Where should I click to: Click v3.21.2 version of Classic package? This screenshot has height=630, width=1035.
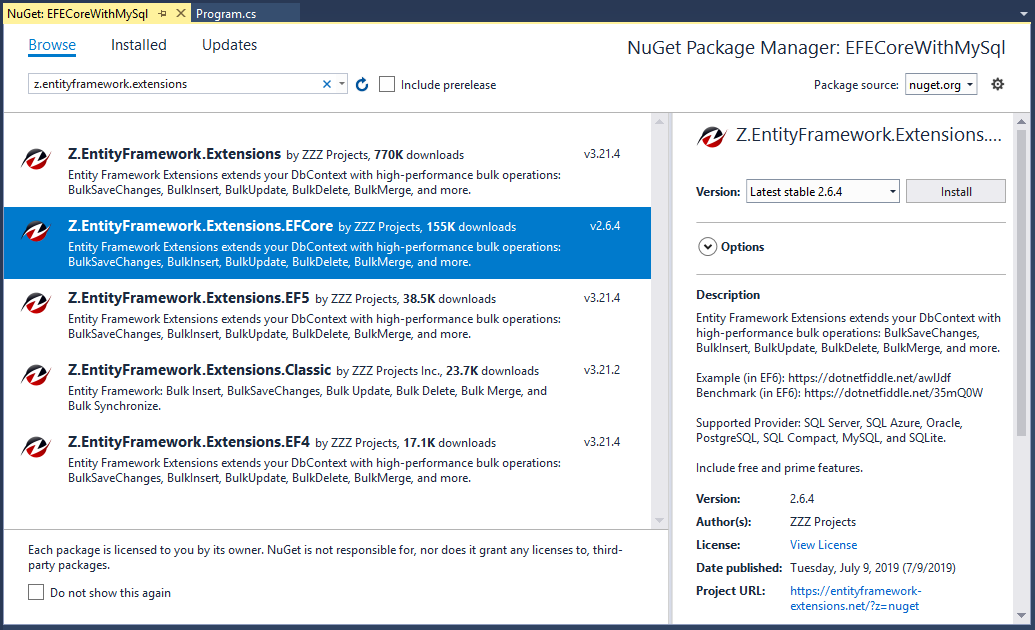(602, 370)
